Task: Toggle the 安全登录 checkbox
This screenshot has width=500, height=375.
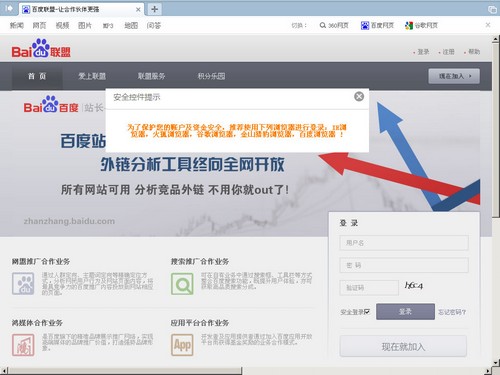Action: coord(367,312)
